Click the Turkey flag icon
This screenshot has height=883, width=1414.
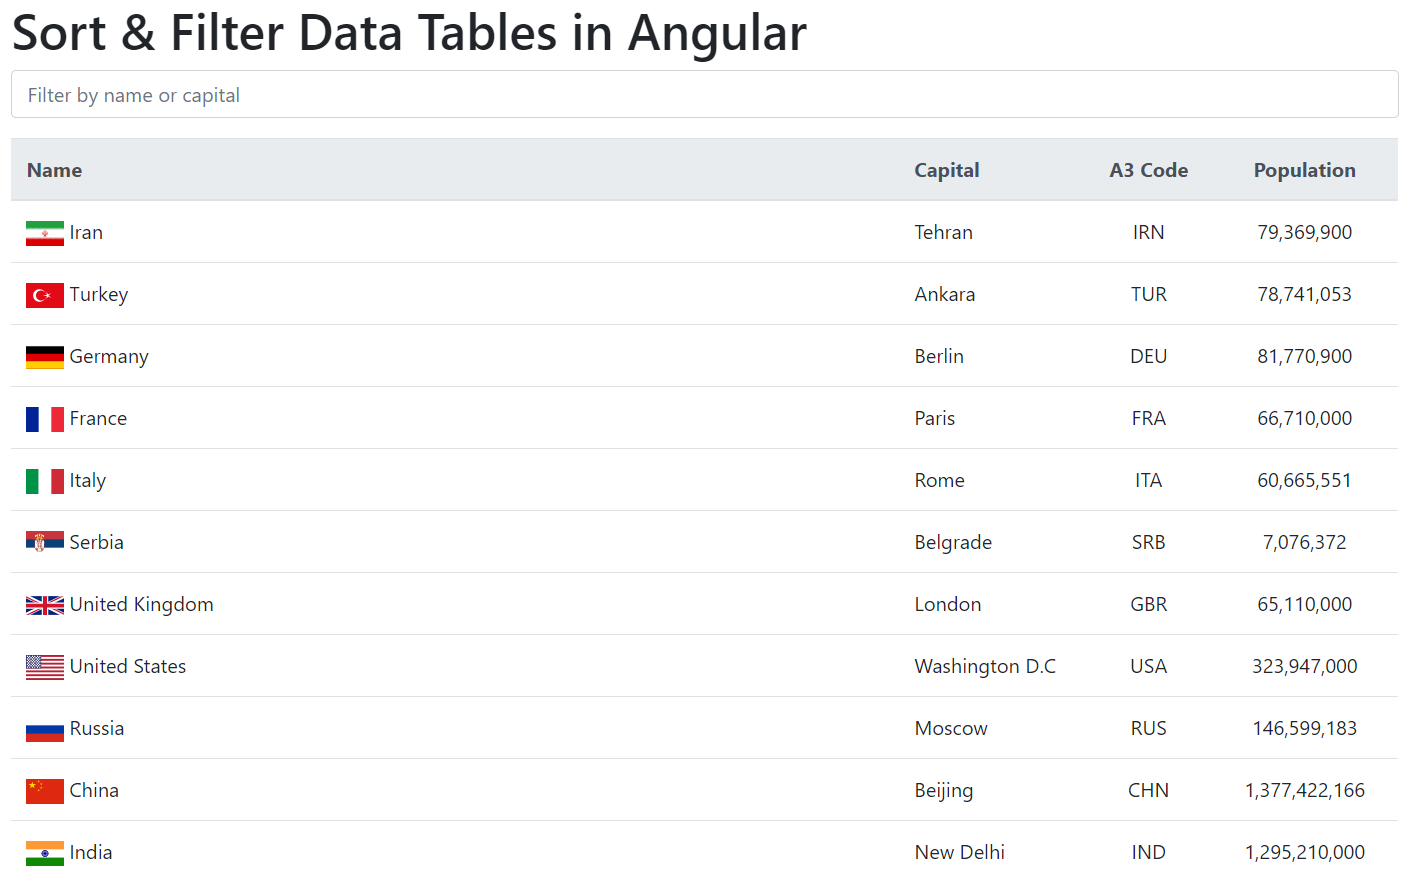44,294
